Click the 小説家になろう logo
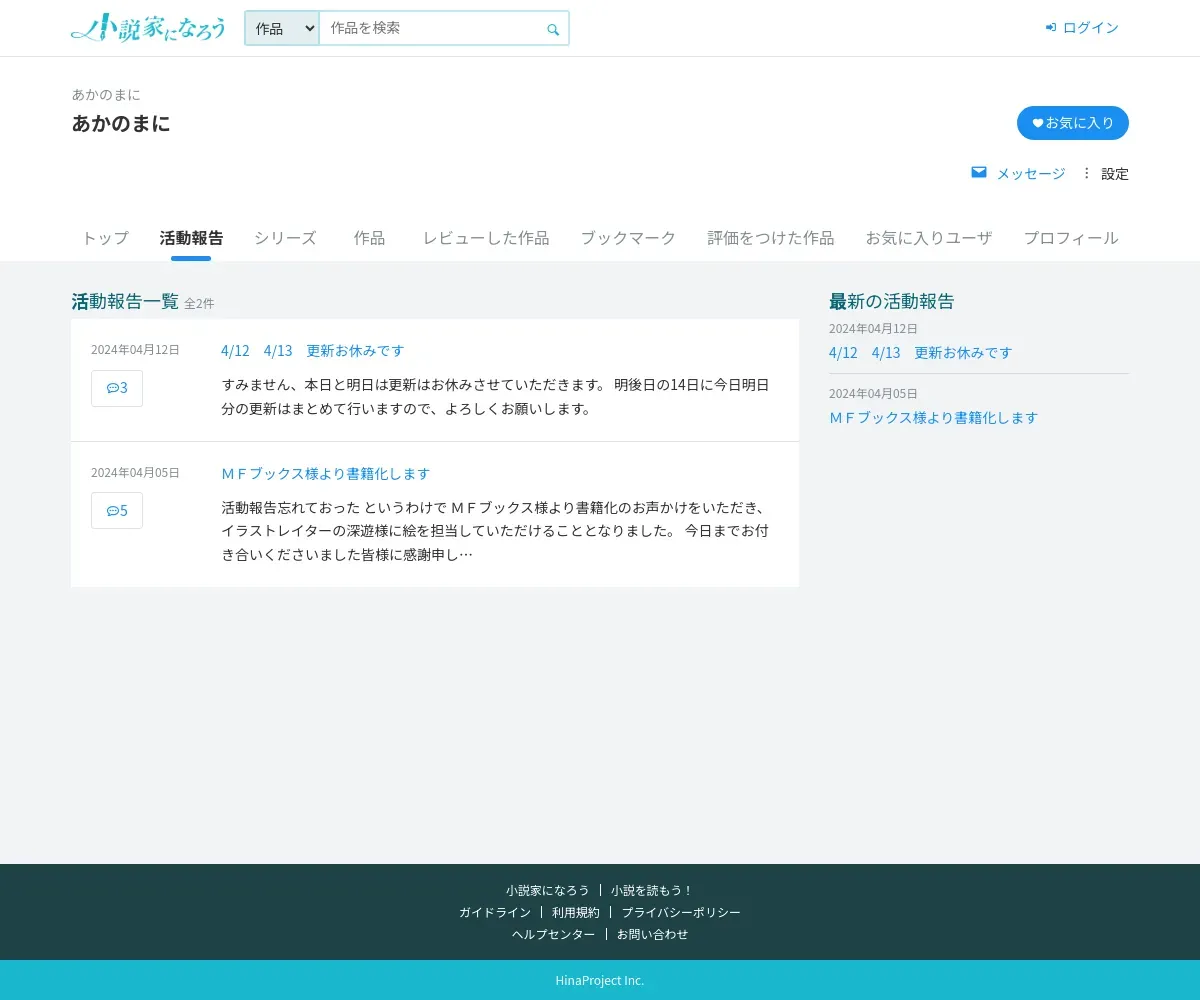1200x1000 pixels. [x=148, y=28]
